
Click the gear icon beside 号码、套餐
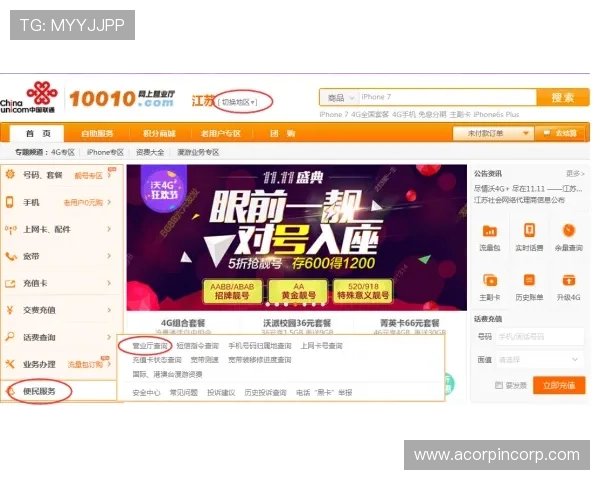point(10,175)
